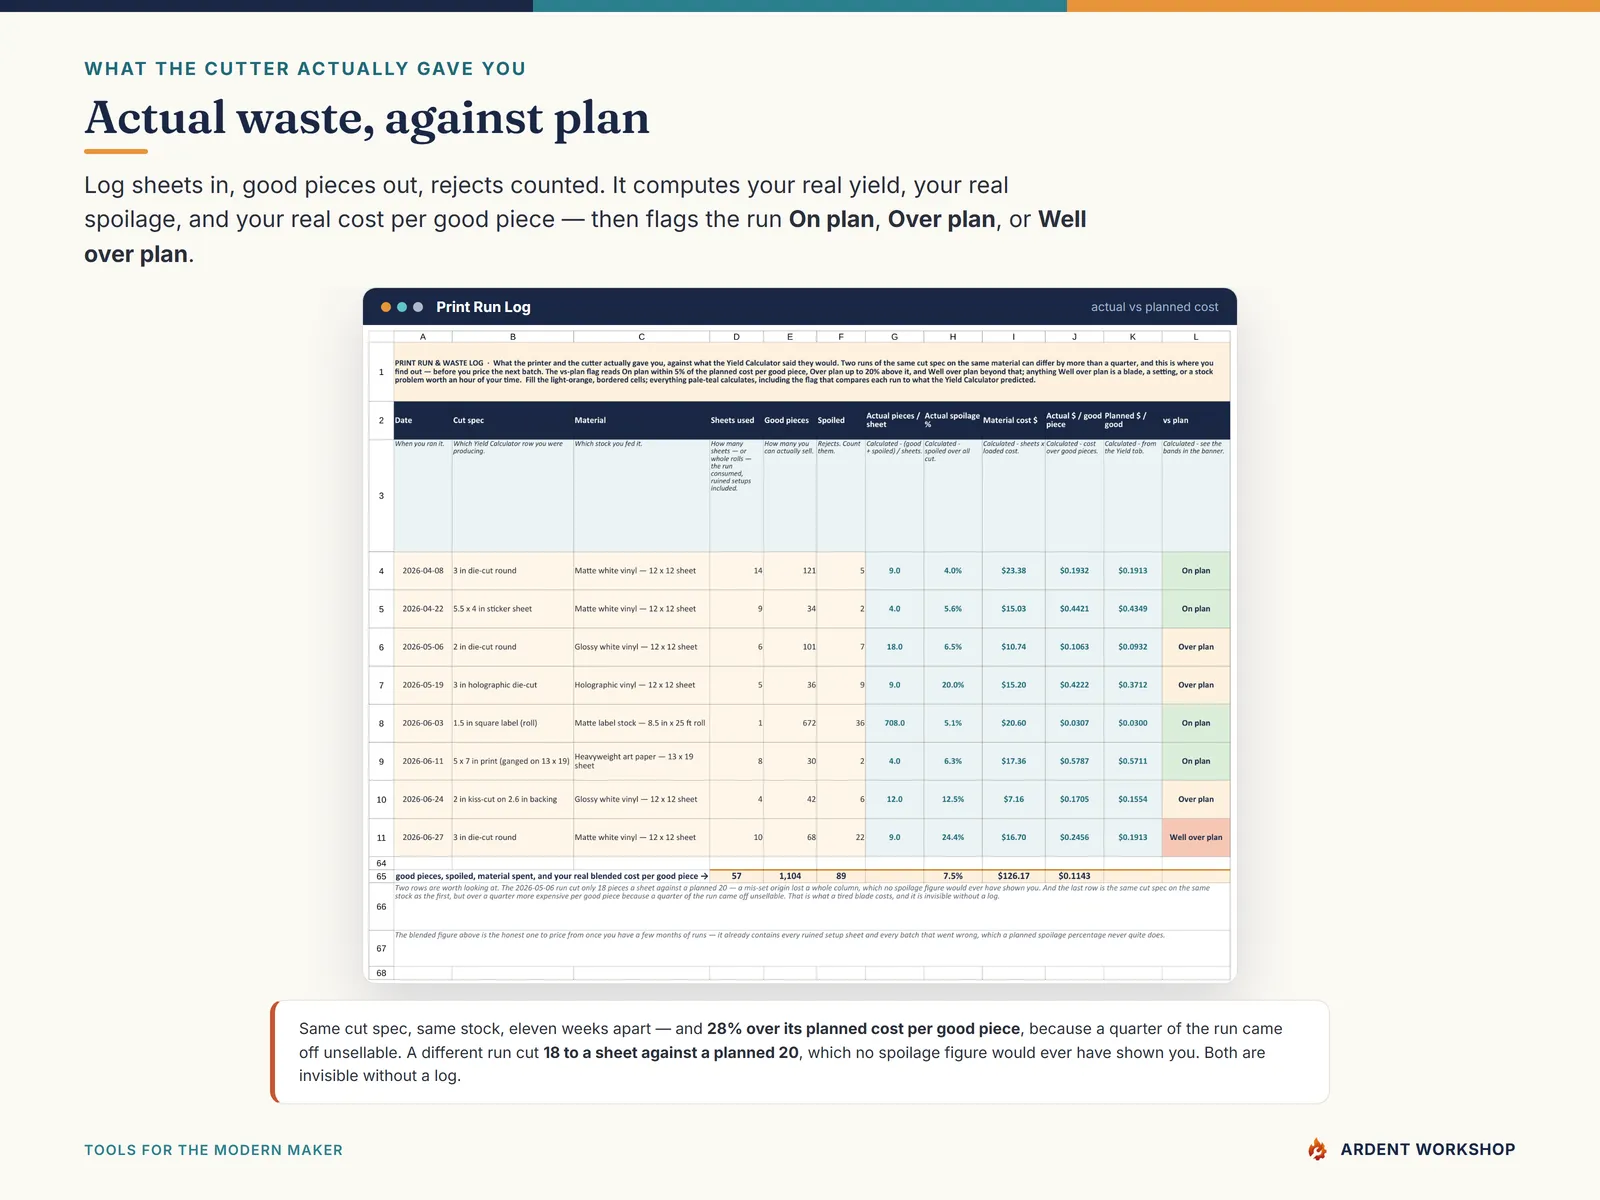Click the 'Material cost $' heading cell
Image resolution: width=1600 pixels, height=1200 pixels.
click(1013, 420)
